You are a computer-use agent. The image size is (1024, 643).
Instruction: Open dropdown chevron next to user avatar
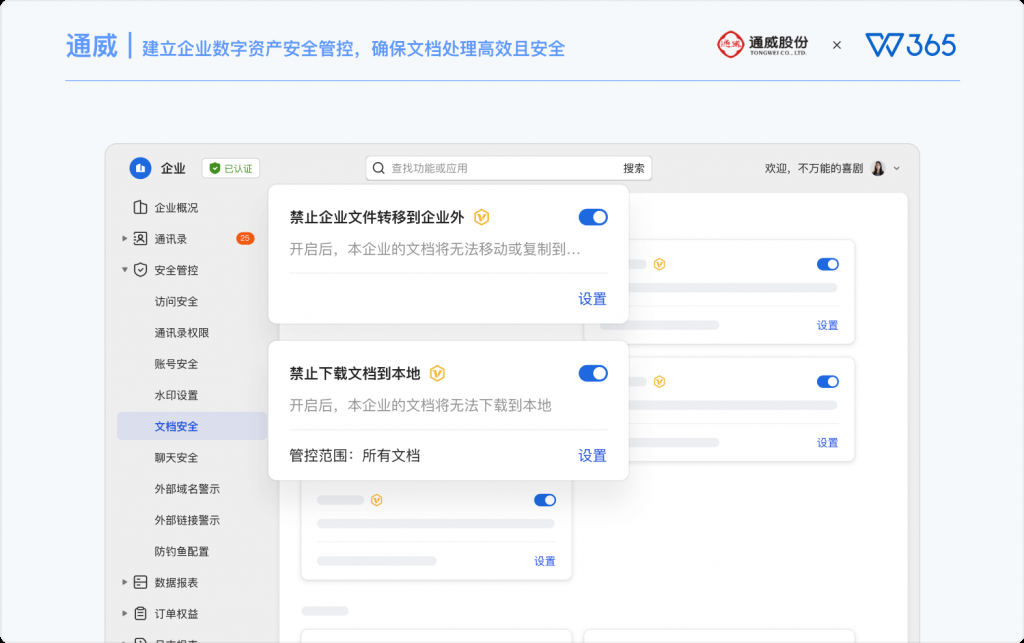pos(897,168)
